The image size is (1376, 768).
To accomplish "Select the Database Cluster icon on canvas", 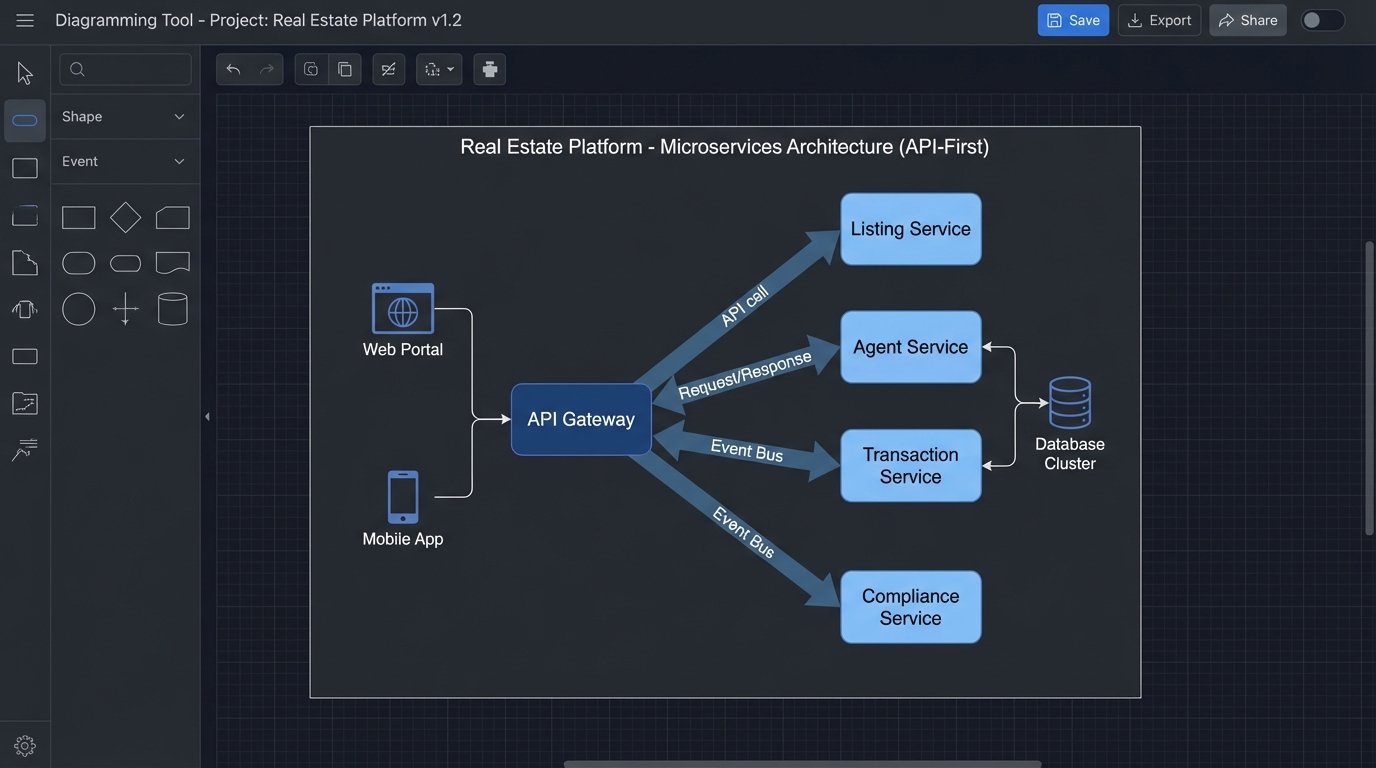I will [x=1069, y=403].
